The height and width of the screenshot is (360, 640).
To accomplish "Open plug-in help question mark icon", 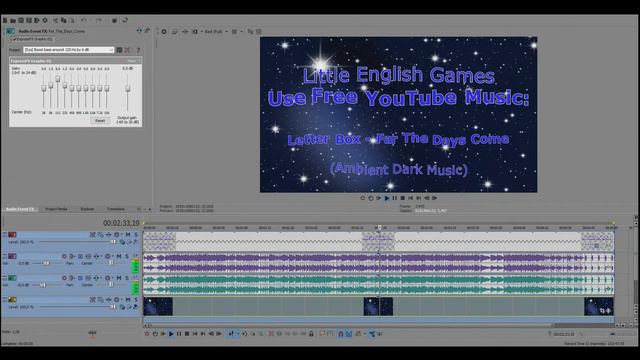I will click(138, 50).
